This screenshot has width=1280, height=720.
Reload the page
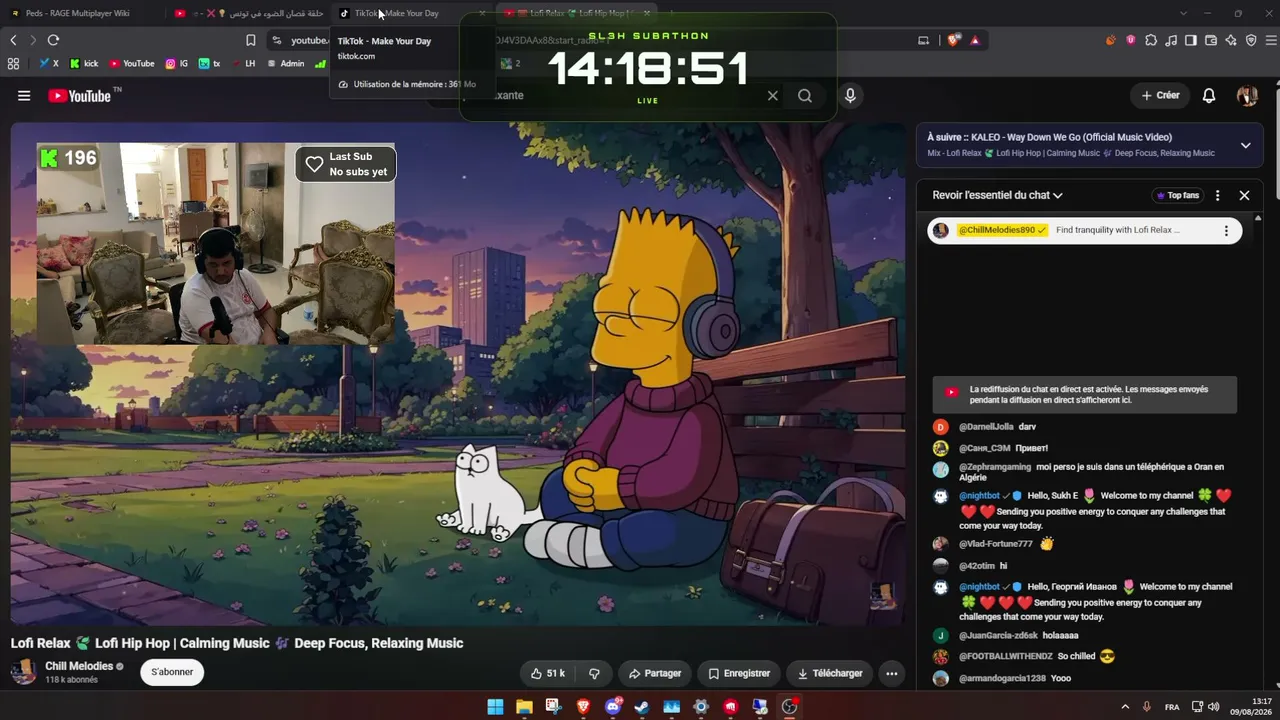point(53,40)
